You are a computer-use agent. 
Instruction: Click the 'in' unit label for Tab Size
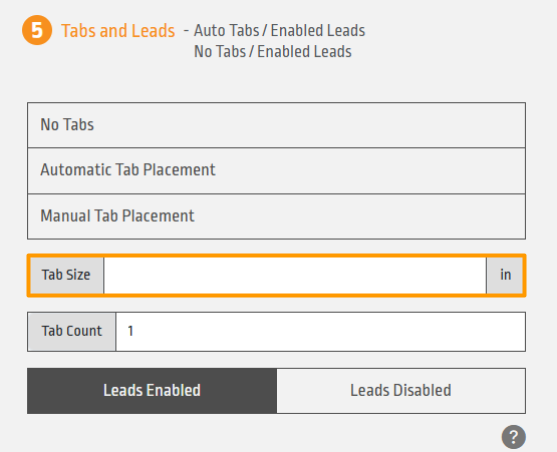coord(505,275)
